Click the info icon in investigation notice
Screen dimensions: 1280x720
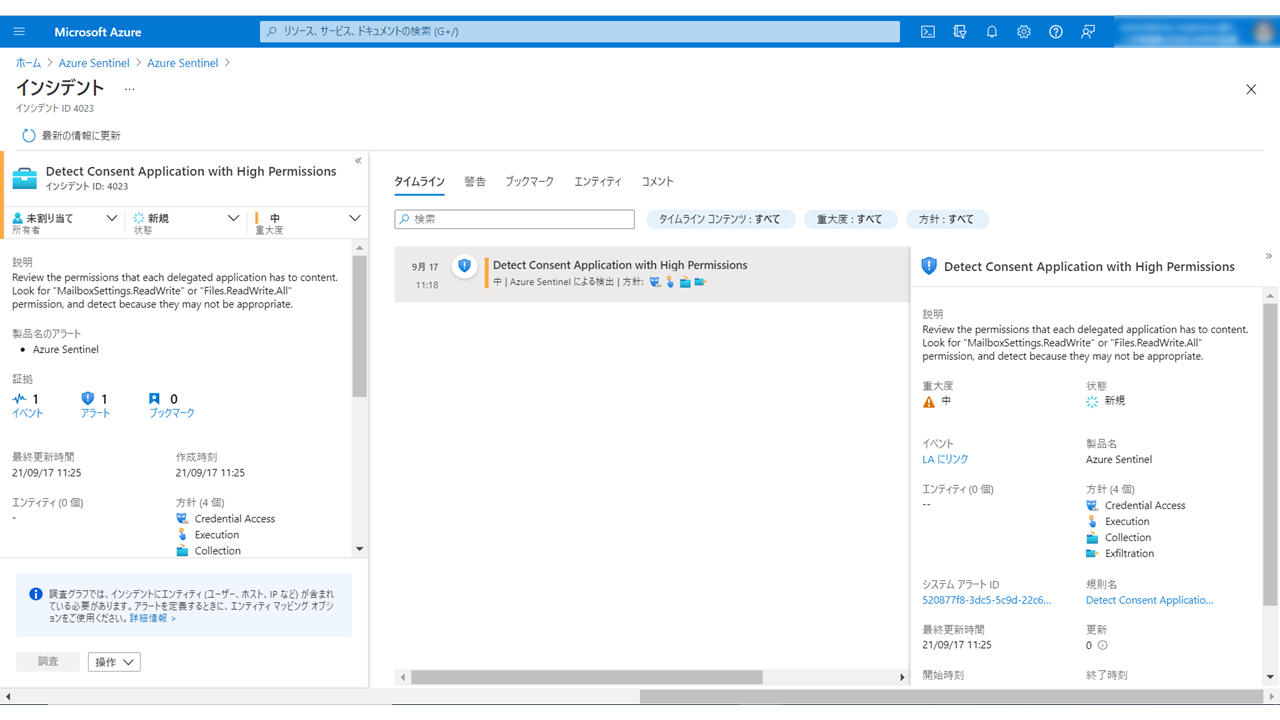point(36,594)
